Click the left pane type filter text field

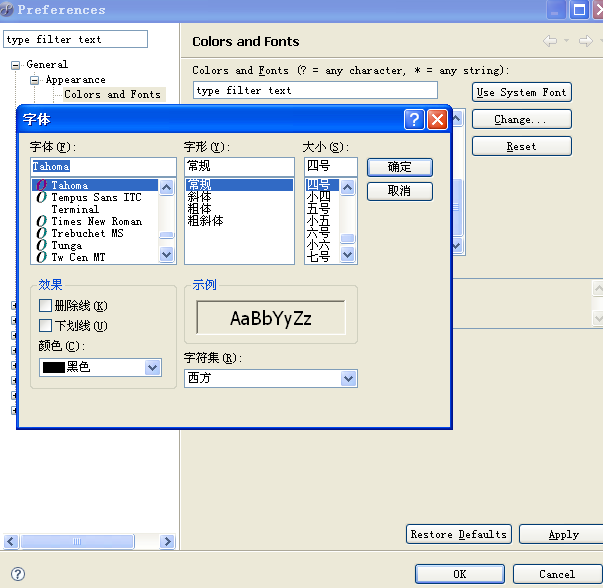[x=75, y=39]
